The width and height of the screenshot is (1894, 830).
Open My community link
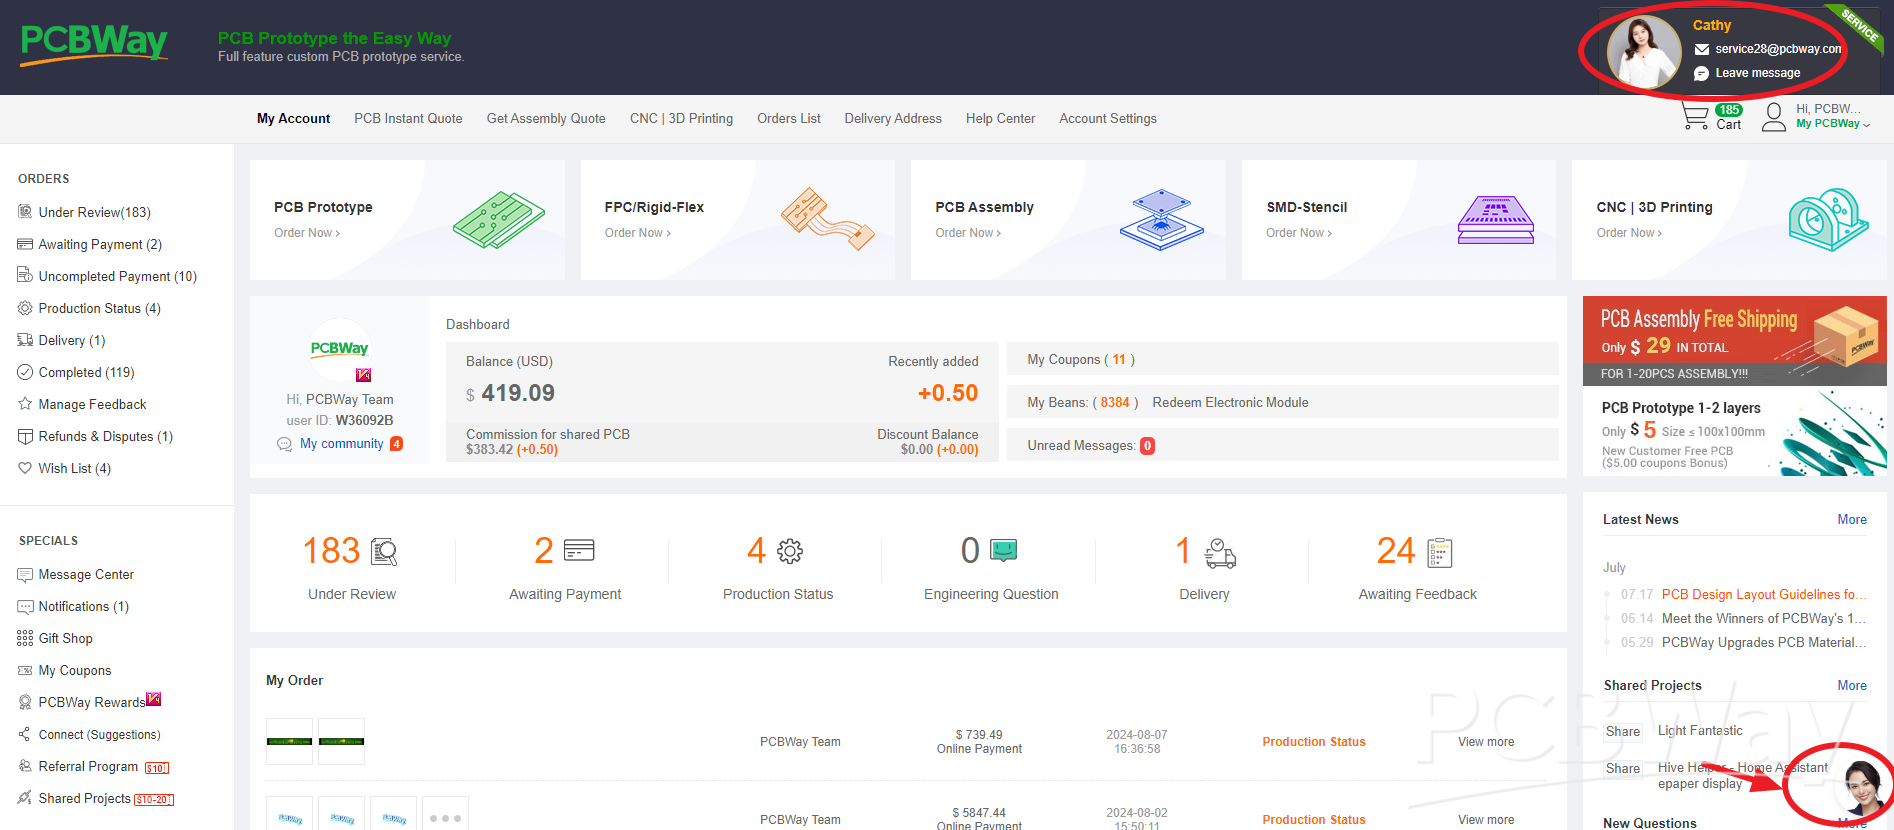[341, 444]
